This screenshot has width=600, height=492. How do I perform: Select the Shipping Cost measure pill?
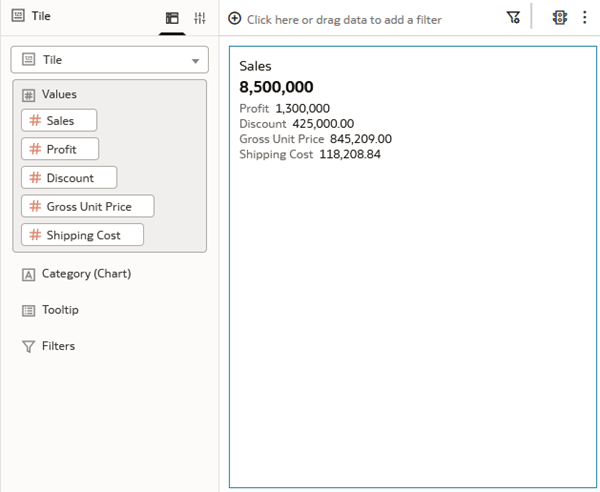[x=82, y=235]
